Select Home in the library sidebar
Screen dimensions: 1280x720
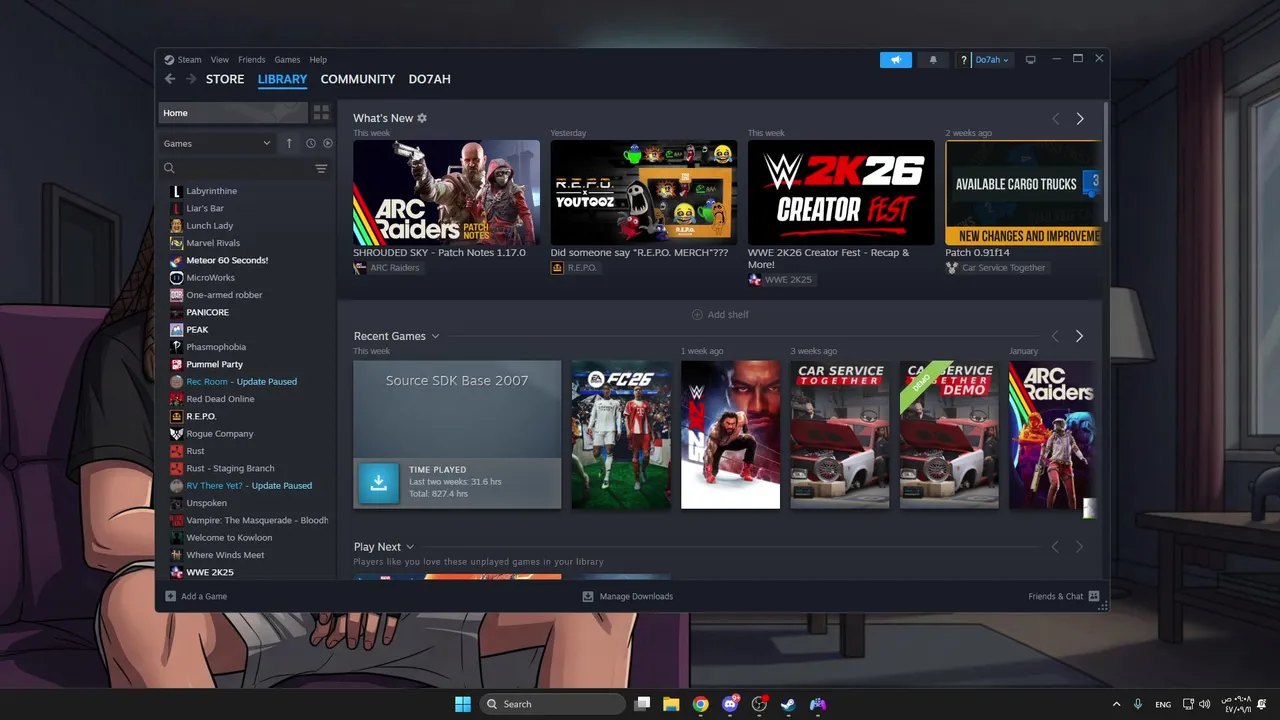[x=233, y=113]
